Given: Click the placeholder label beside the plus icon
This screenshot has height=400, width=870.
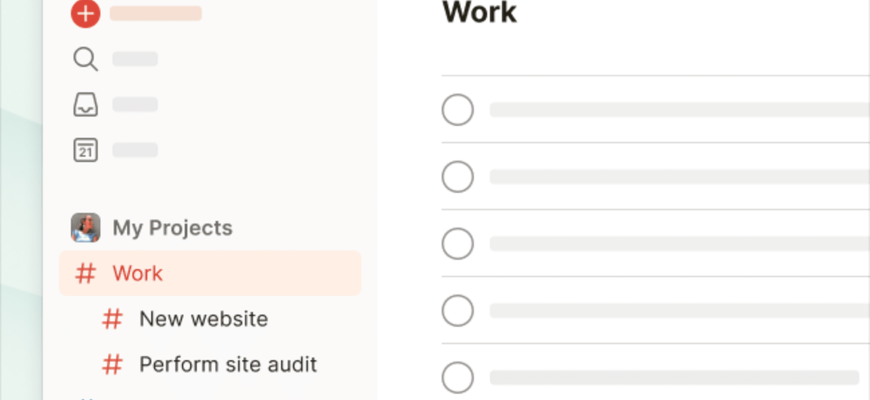Looking at the screenshot, I should (x=156, y=14).
